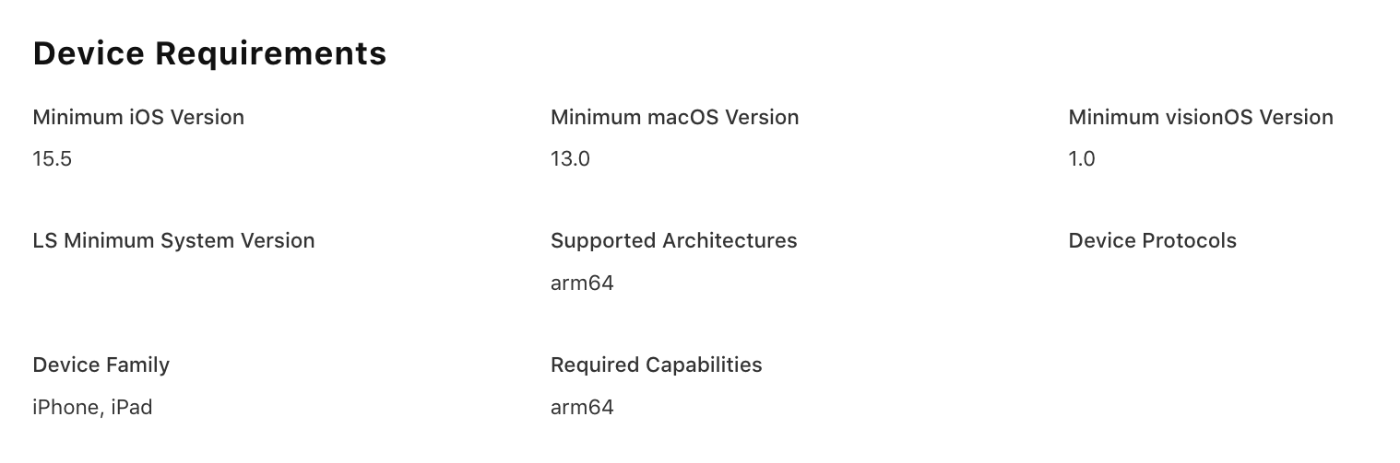Click the 1.0 visionOS version value
Image resolution: width=1400 pixels, height=463 pixels.
coord(1082,159)
